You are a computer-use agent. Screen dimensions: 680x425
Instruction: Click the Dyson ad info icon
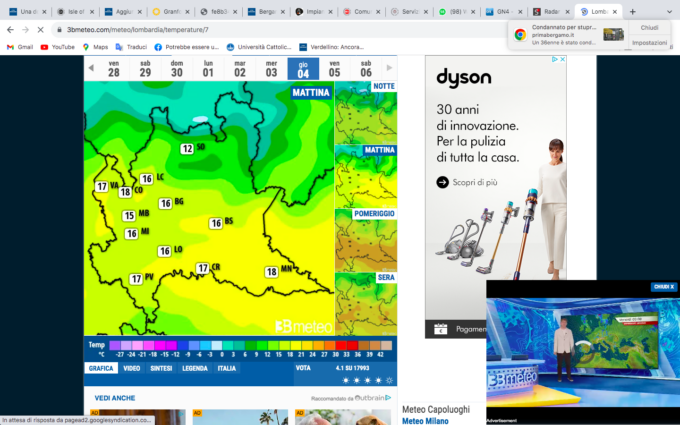point(551,60)
